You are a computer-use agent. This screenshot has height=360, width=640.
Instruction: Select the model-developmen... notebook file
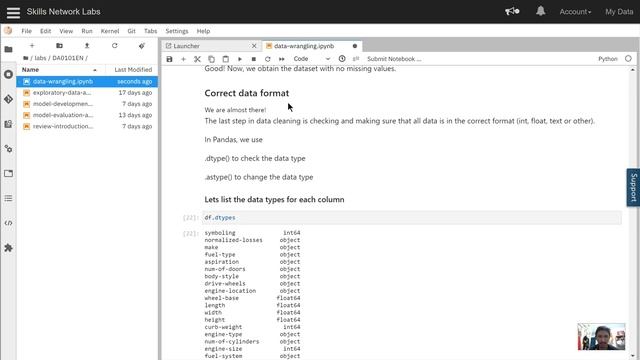87,104
